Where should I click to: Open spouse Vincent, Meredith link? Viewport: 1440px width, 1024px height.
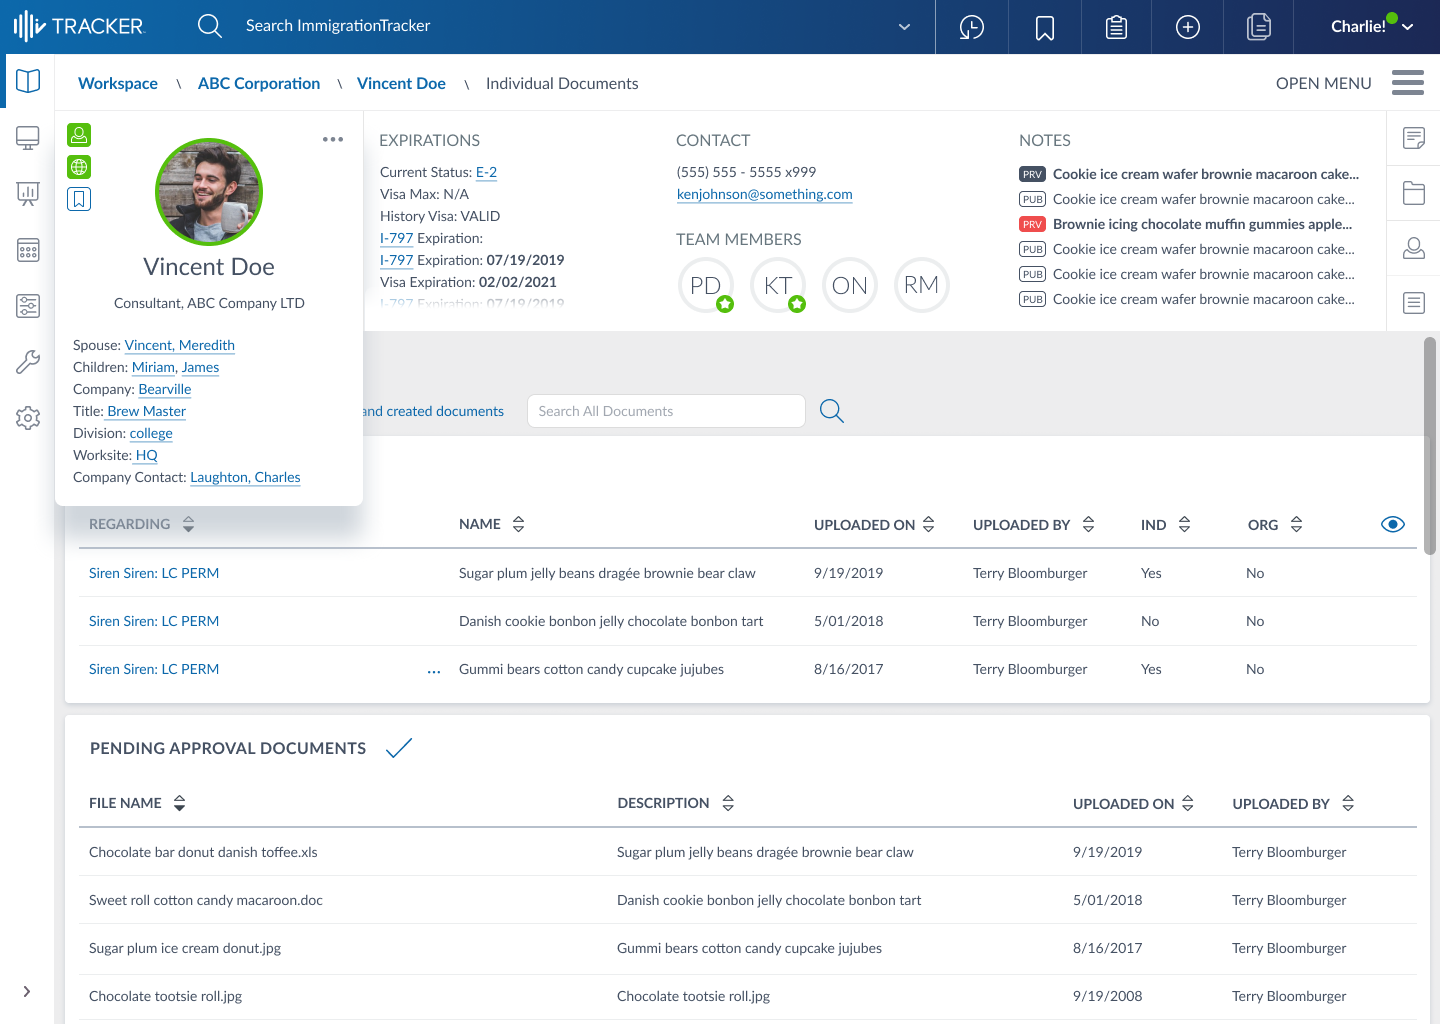pos(180,345)
